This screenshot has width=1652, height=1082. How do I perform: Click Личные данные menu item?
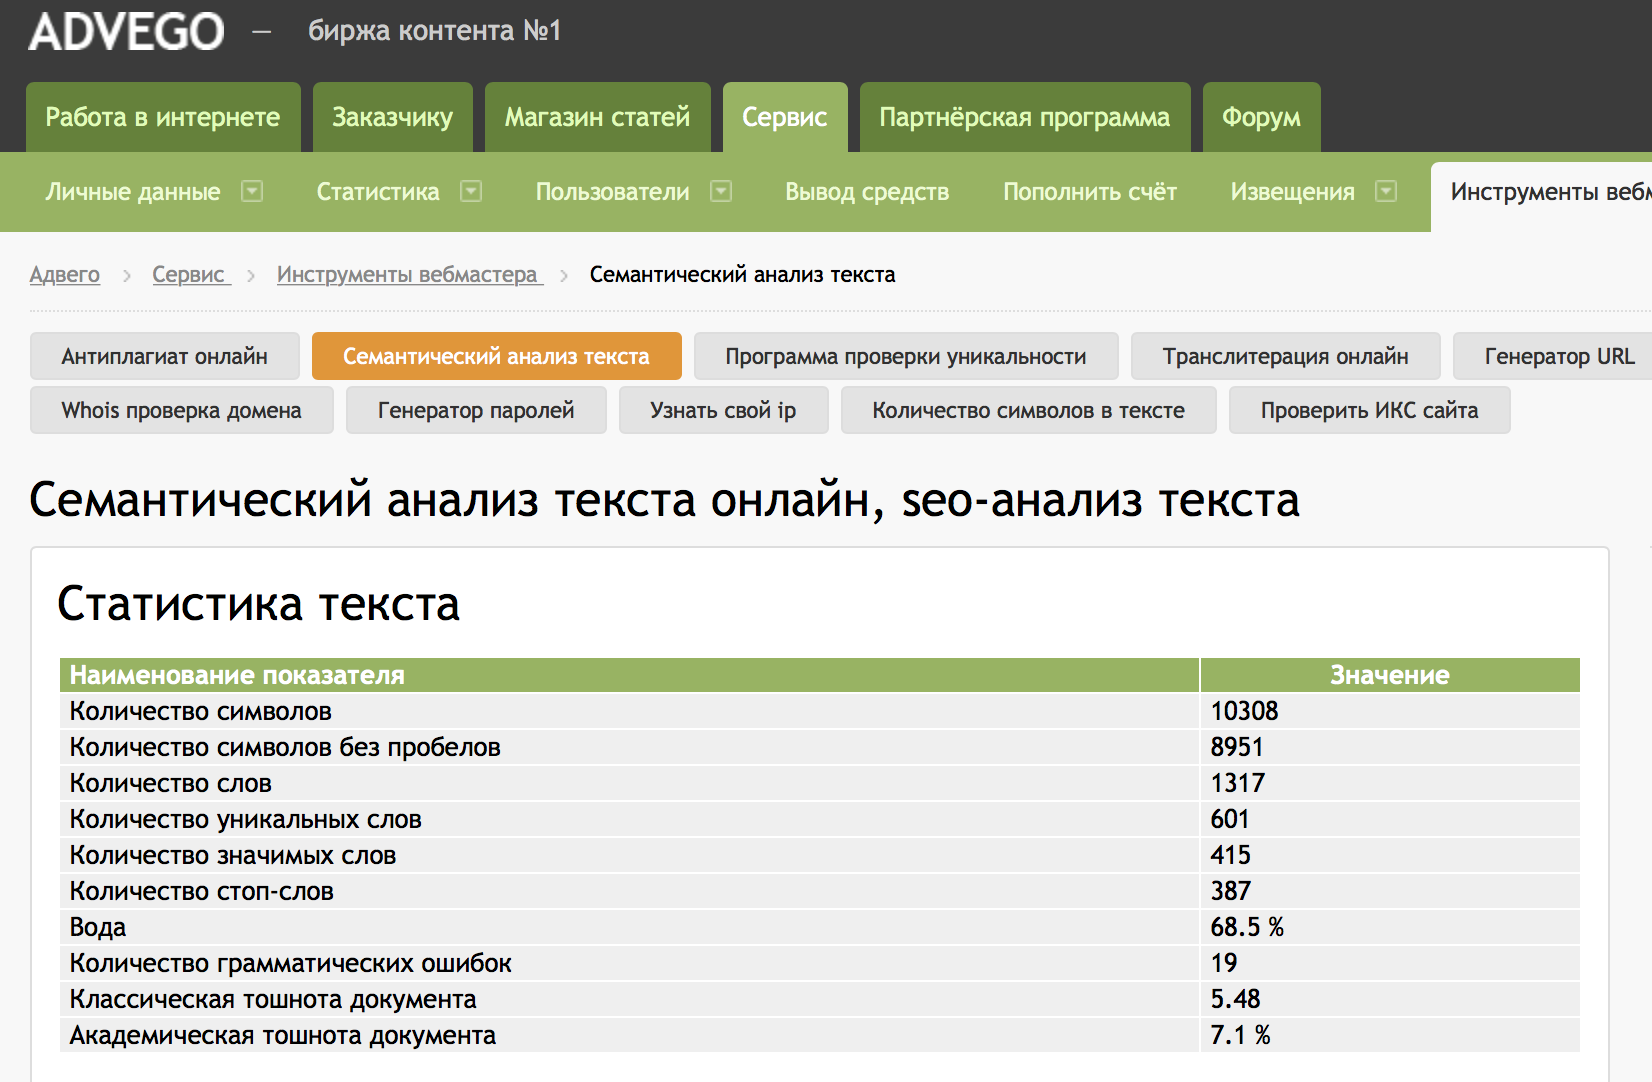pyautogui.click(x=133, y=192)
